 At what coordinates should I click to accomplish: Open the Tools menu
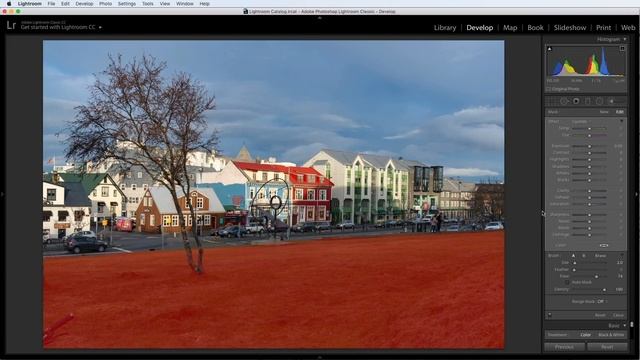[147, 4]
